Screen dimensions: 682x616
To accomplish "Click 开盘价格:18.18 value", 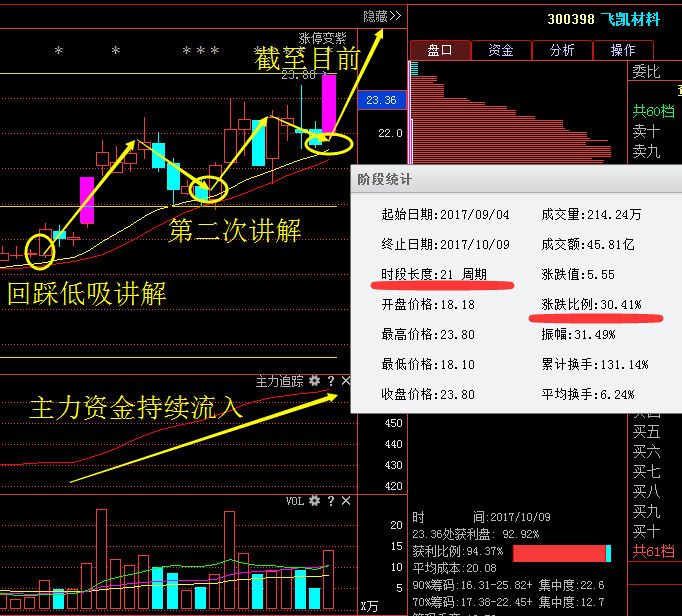I will (x=428, y=305).
